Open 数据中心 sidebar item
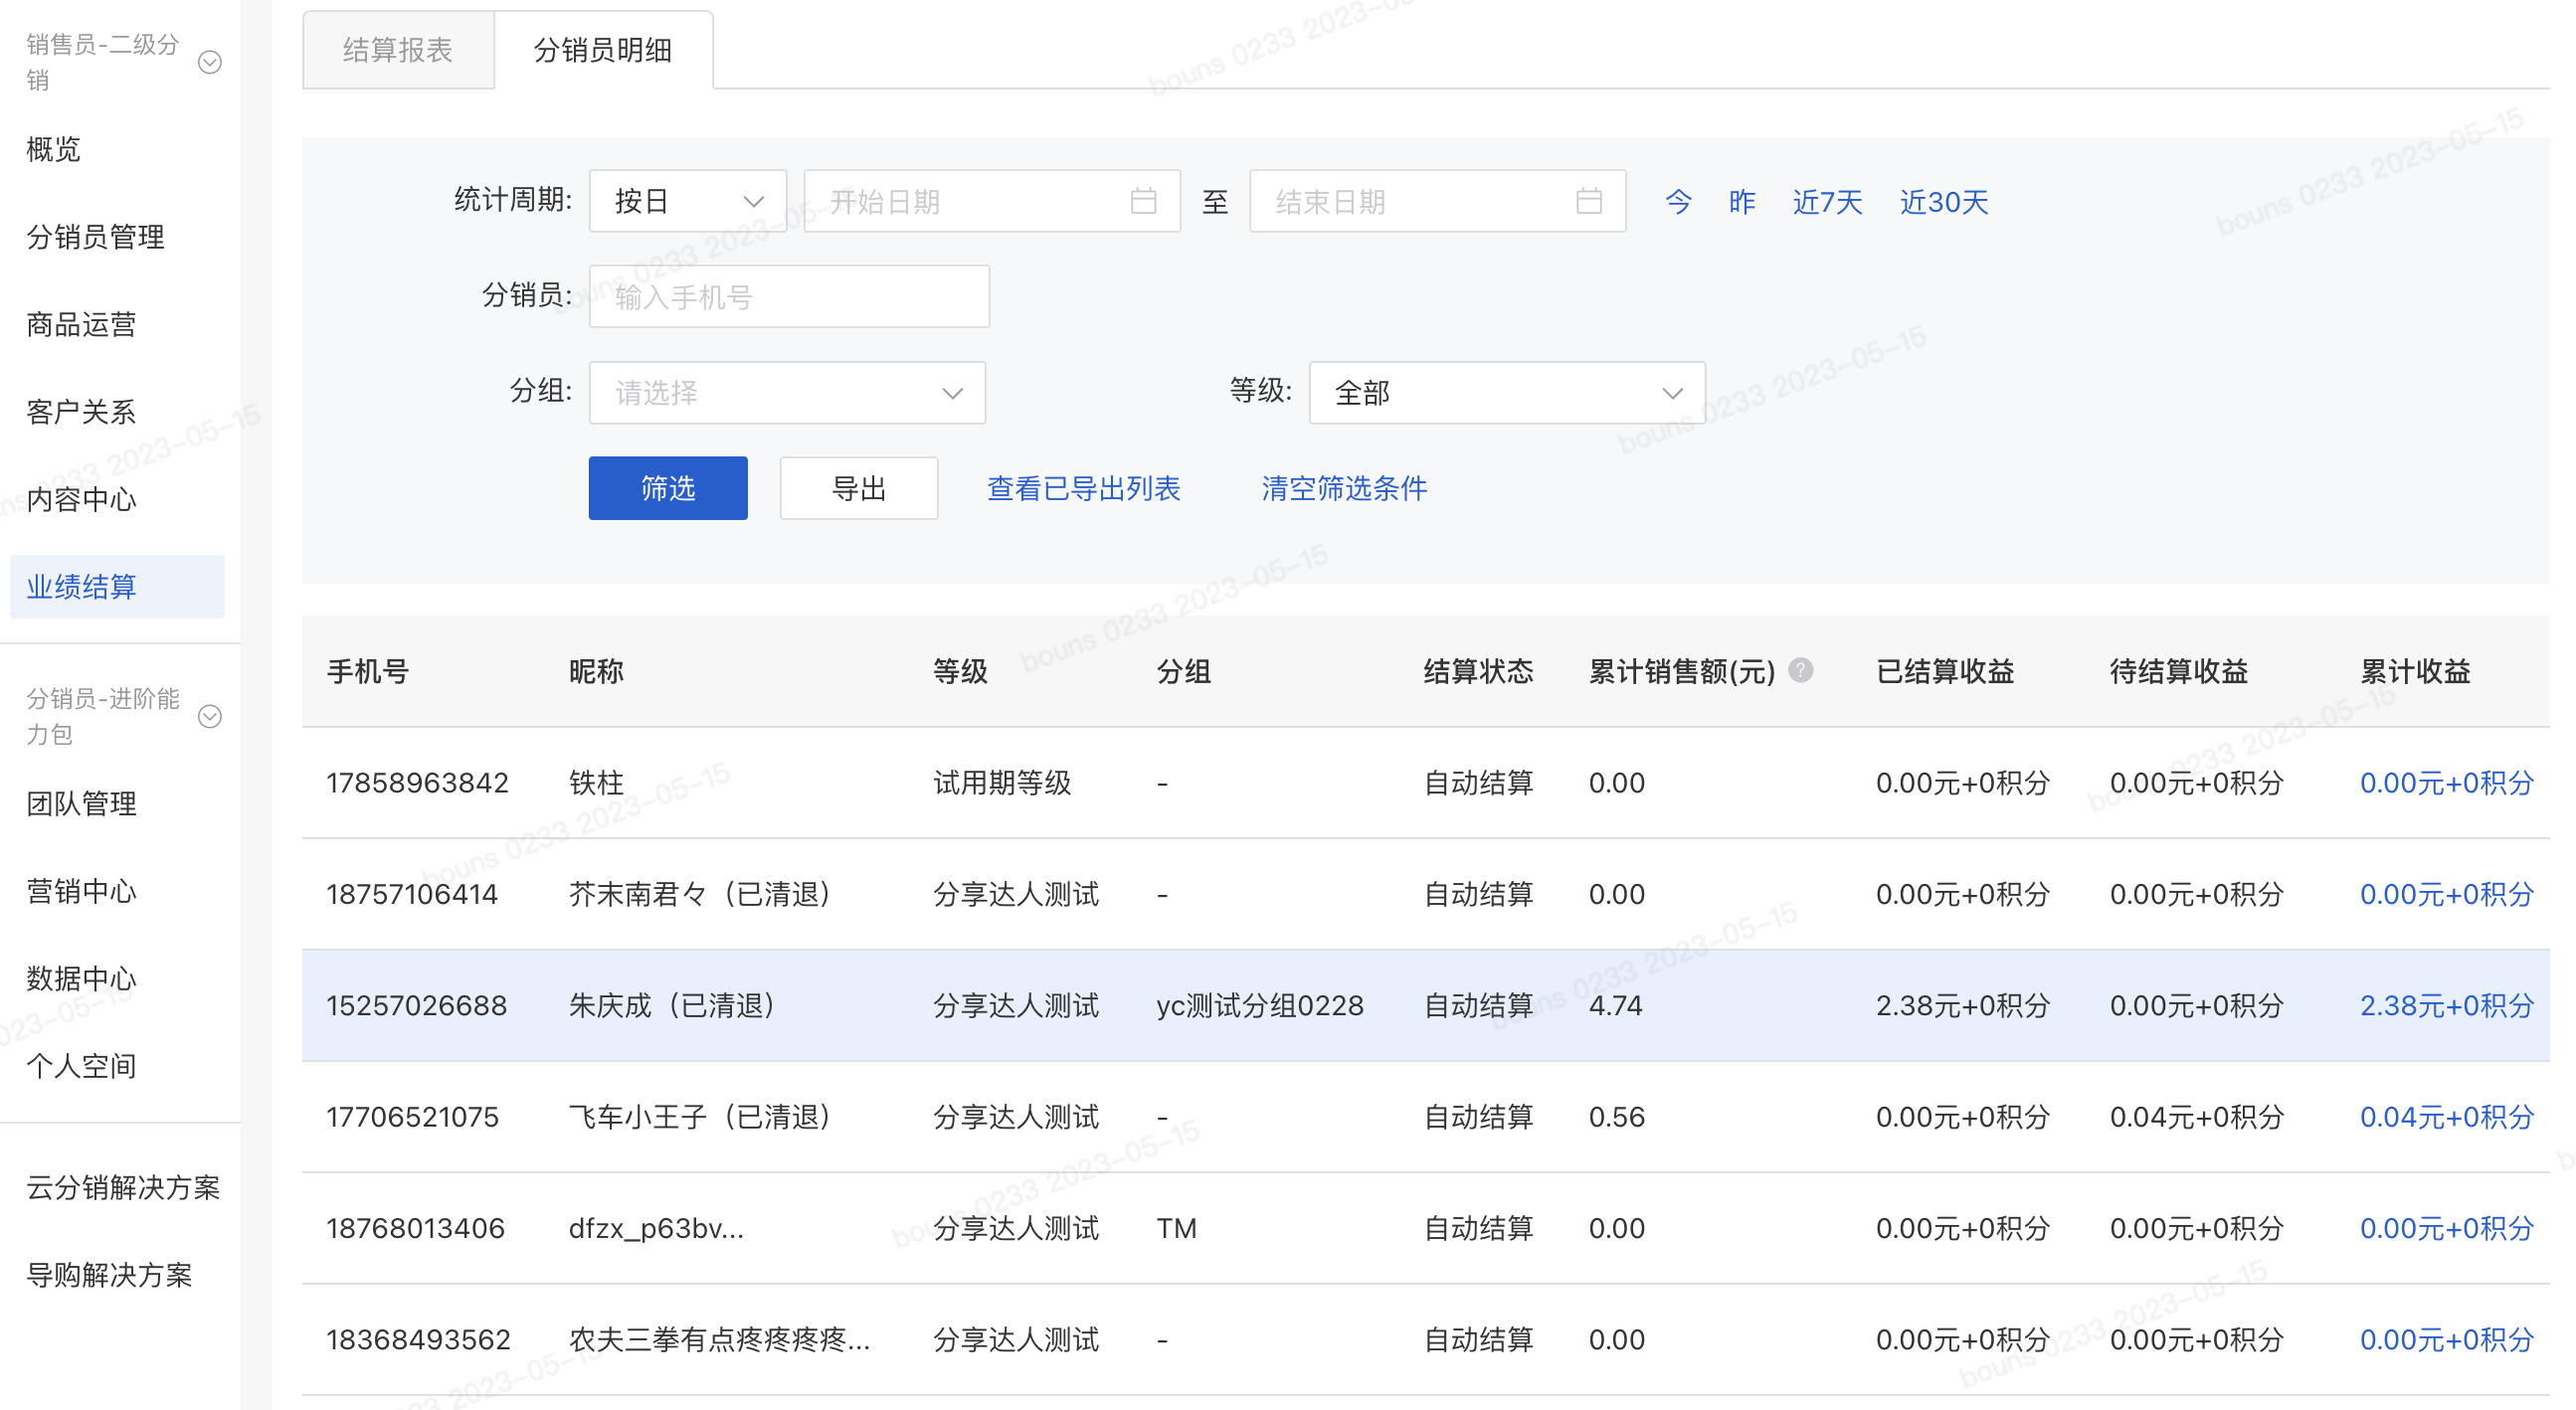Screen dimensions: 2576x1410 [81, 978]
